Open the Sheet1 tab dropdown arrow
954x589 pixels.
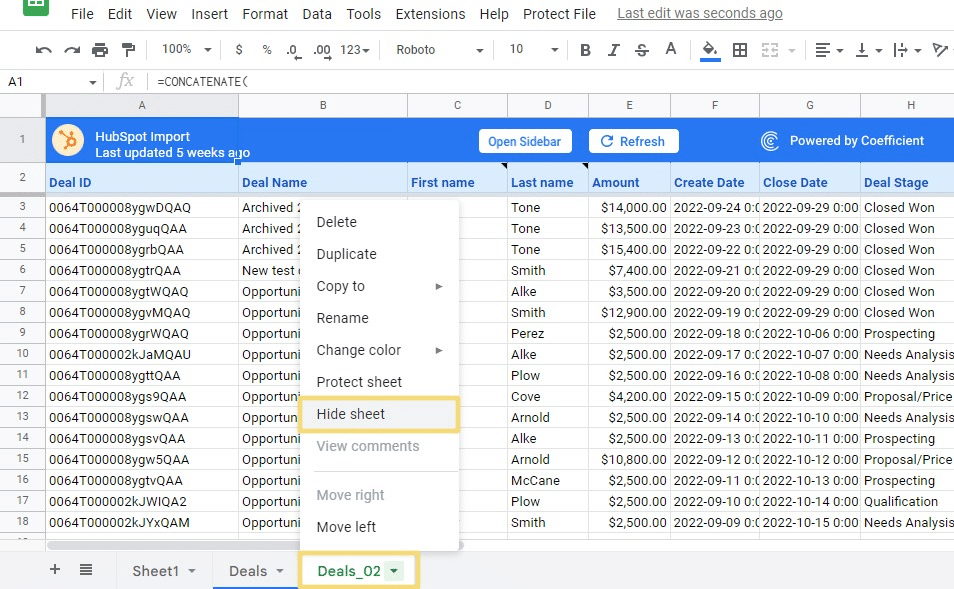192,571
